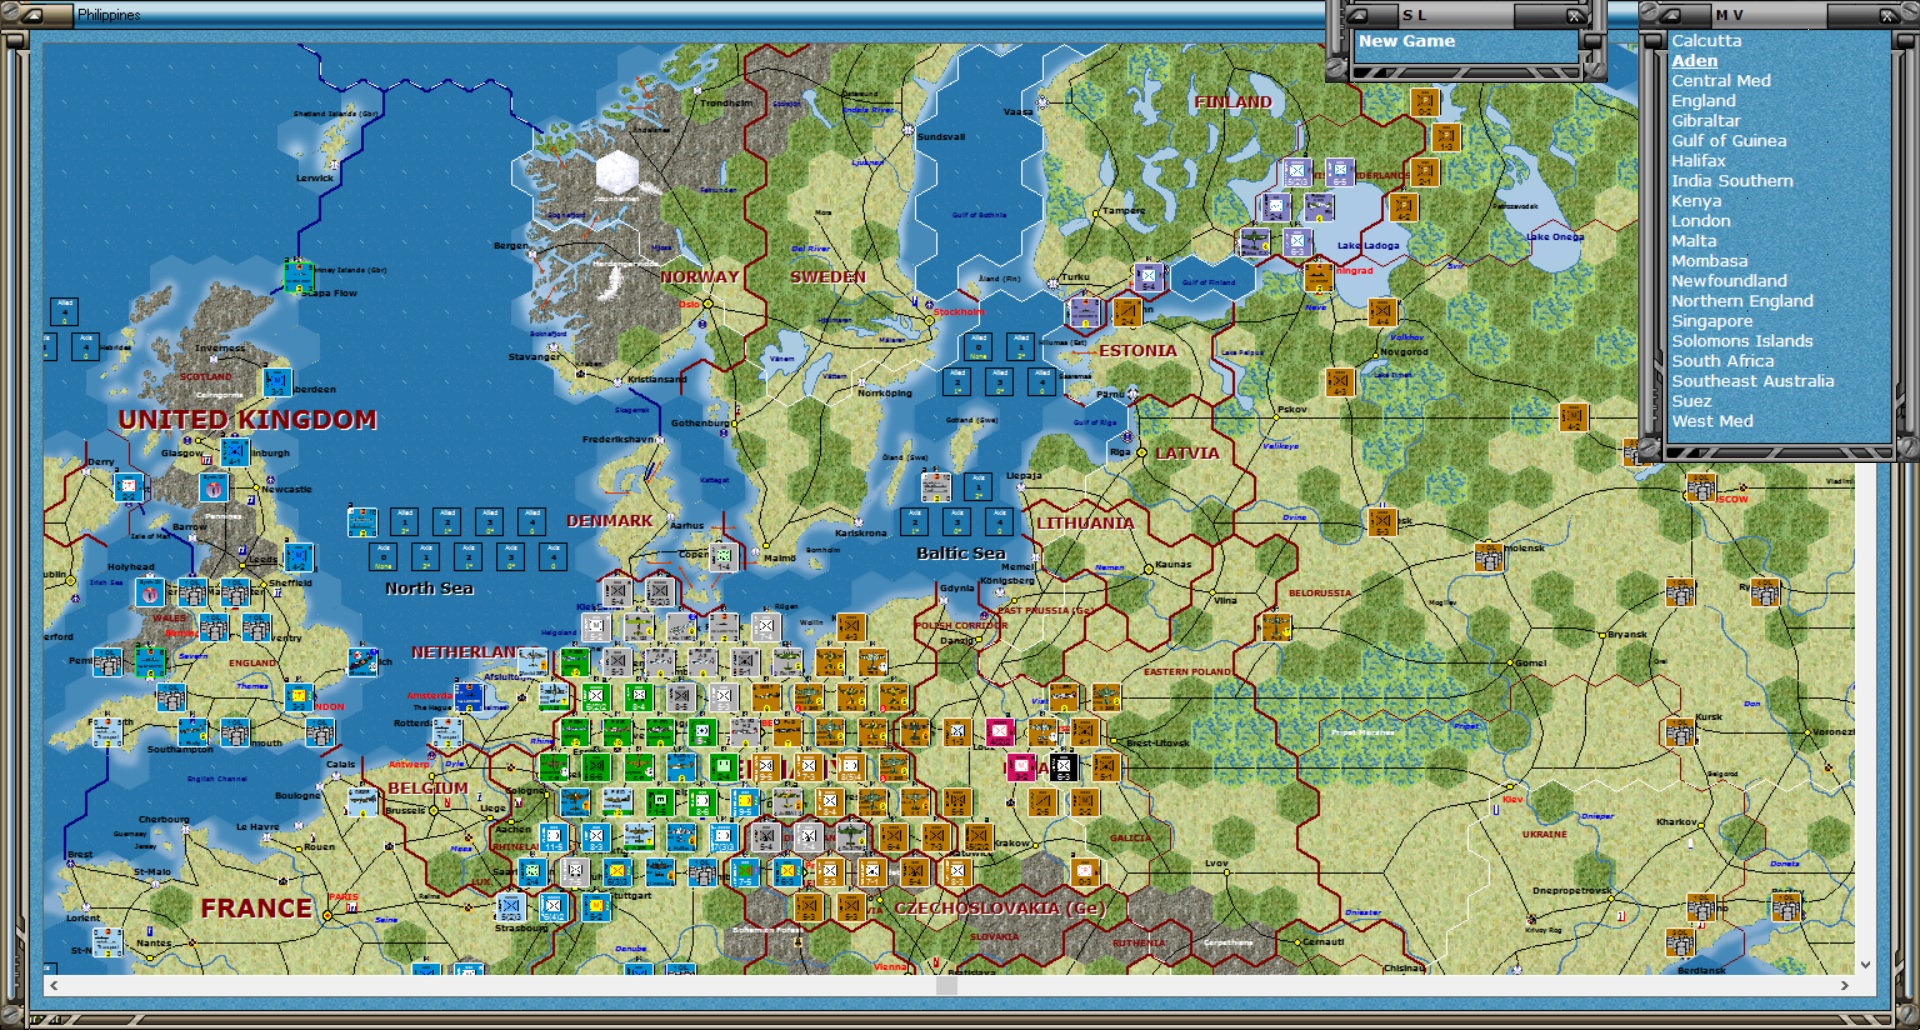Click the horizontal scrollbar thumb under the map
Viewport: 1920px width, 1030px height.
click(947, 986)
